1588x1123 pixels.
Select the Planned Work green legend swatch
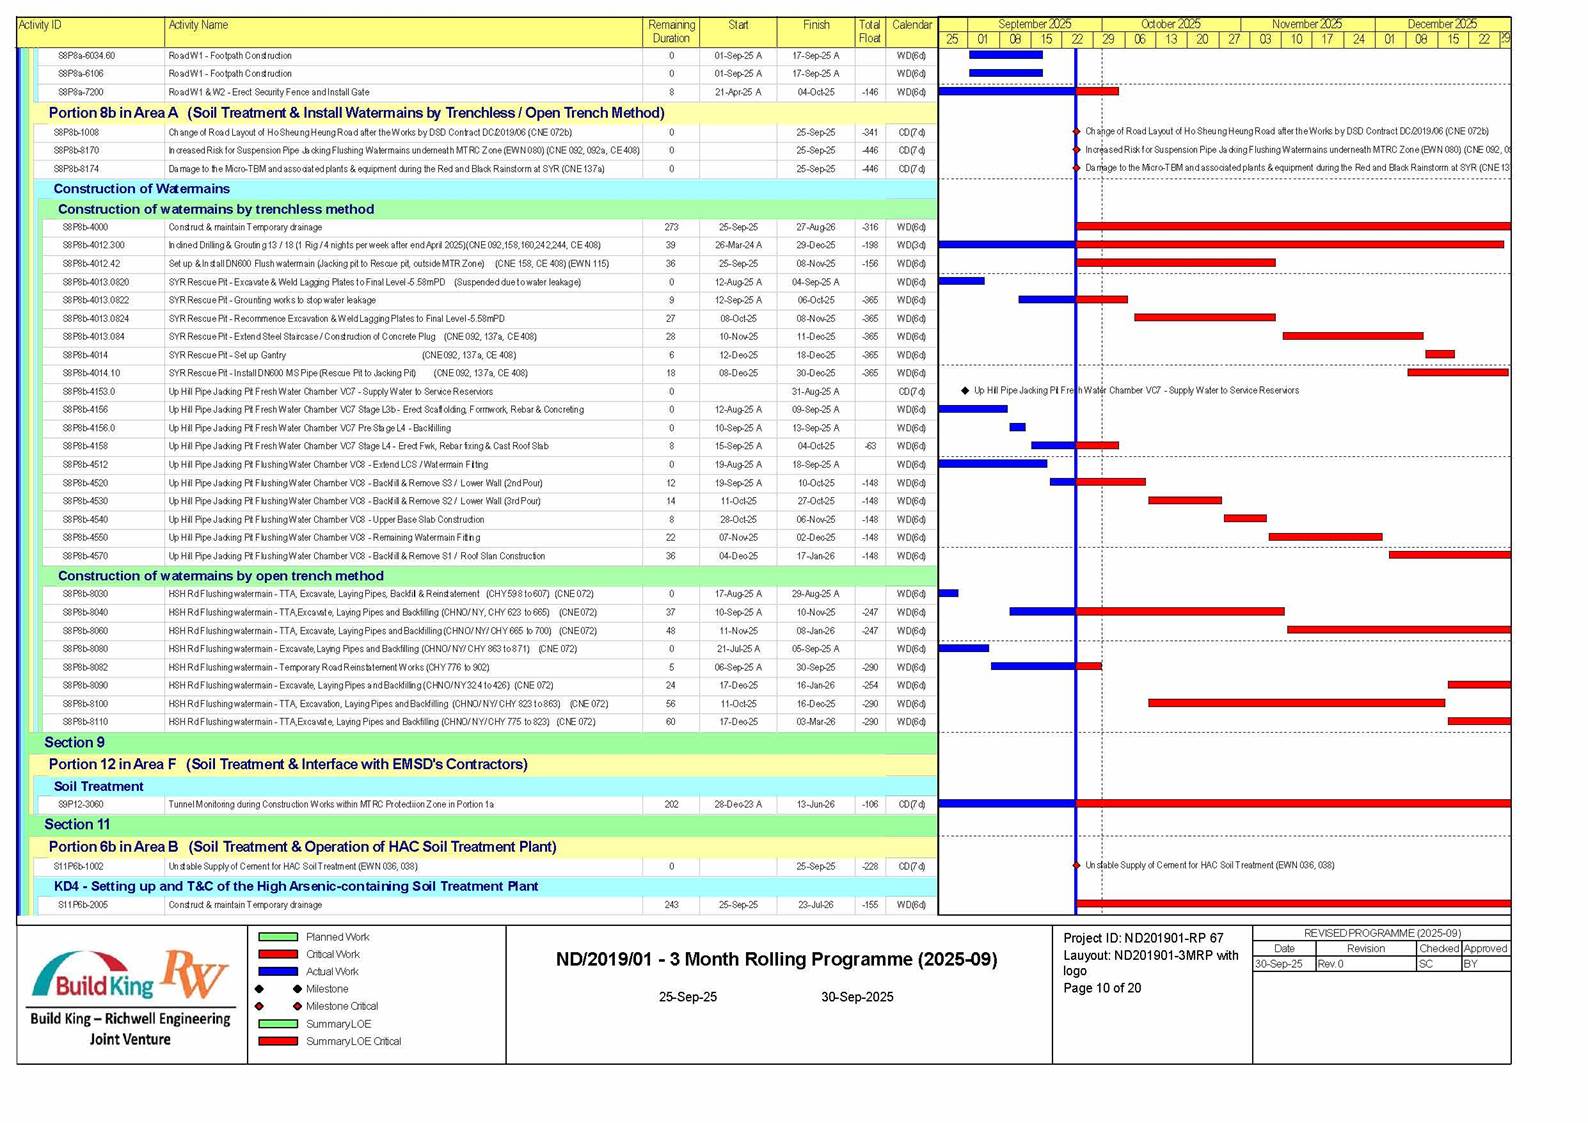(278, 937)
